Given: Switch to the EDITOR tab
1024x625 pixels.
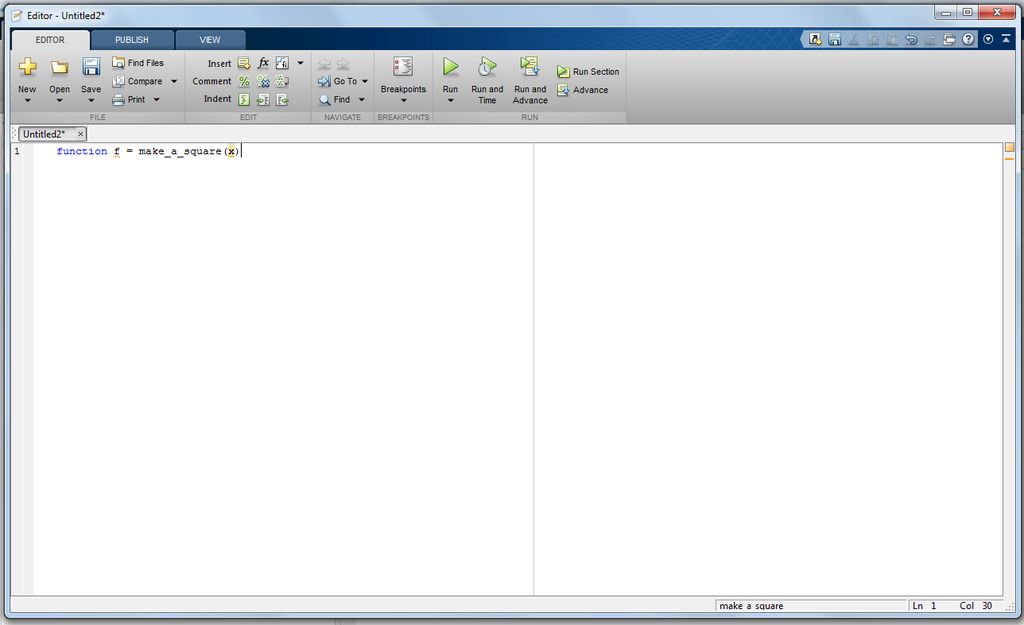Looking at the screenshot, I should pos(50,40).
